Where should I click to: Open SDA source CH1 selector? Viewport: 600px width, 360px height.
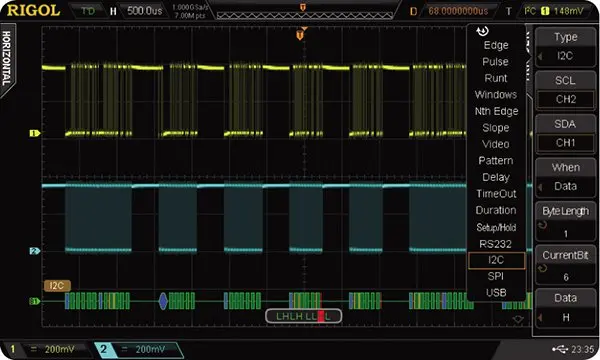[x=565, y=134]
